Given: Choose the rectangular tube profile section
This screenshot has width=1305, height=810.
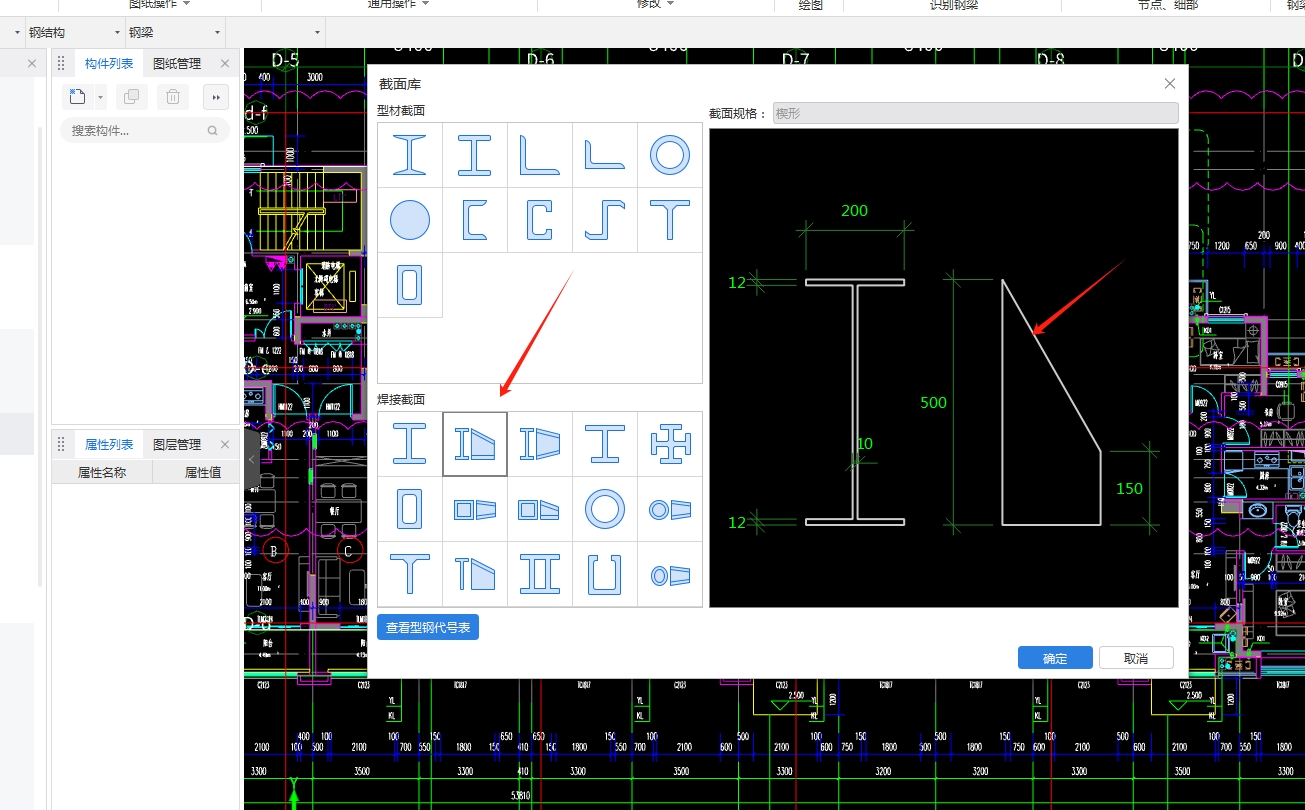Looking at the screenshot, I should [410, 285].
